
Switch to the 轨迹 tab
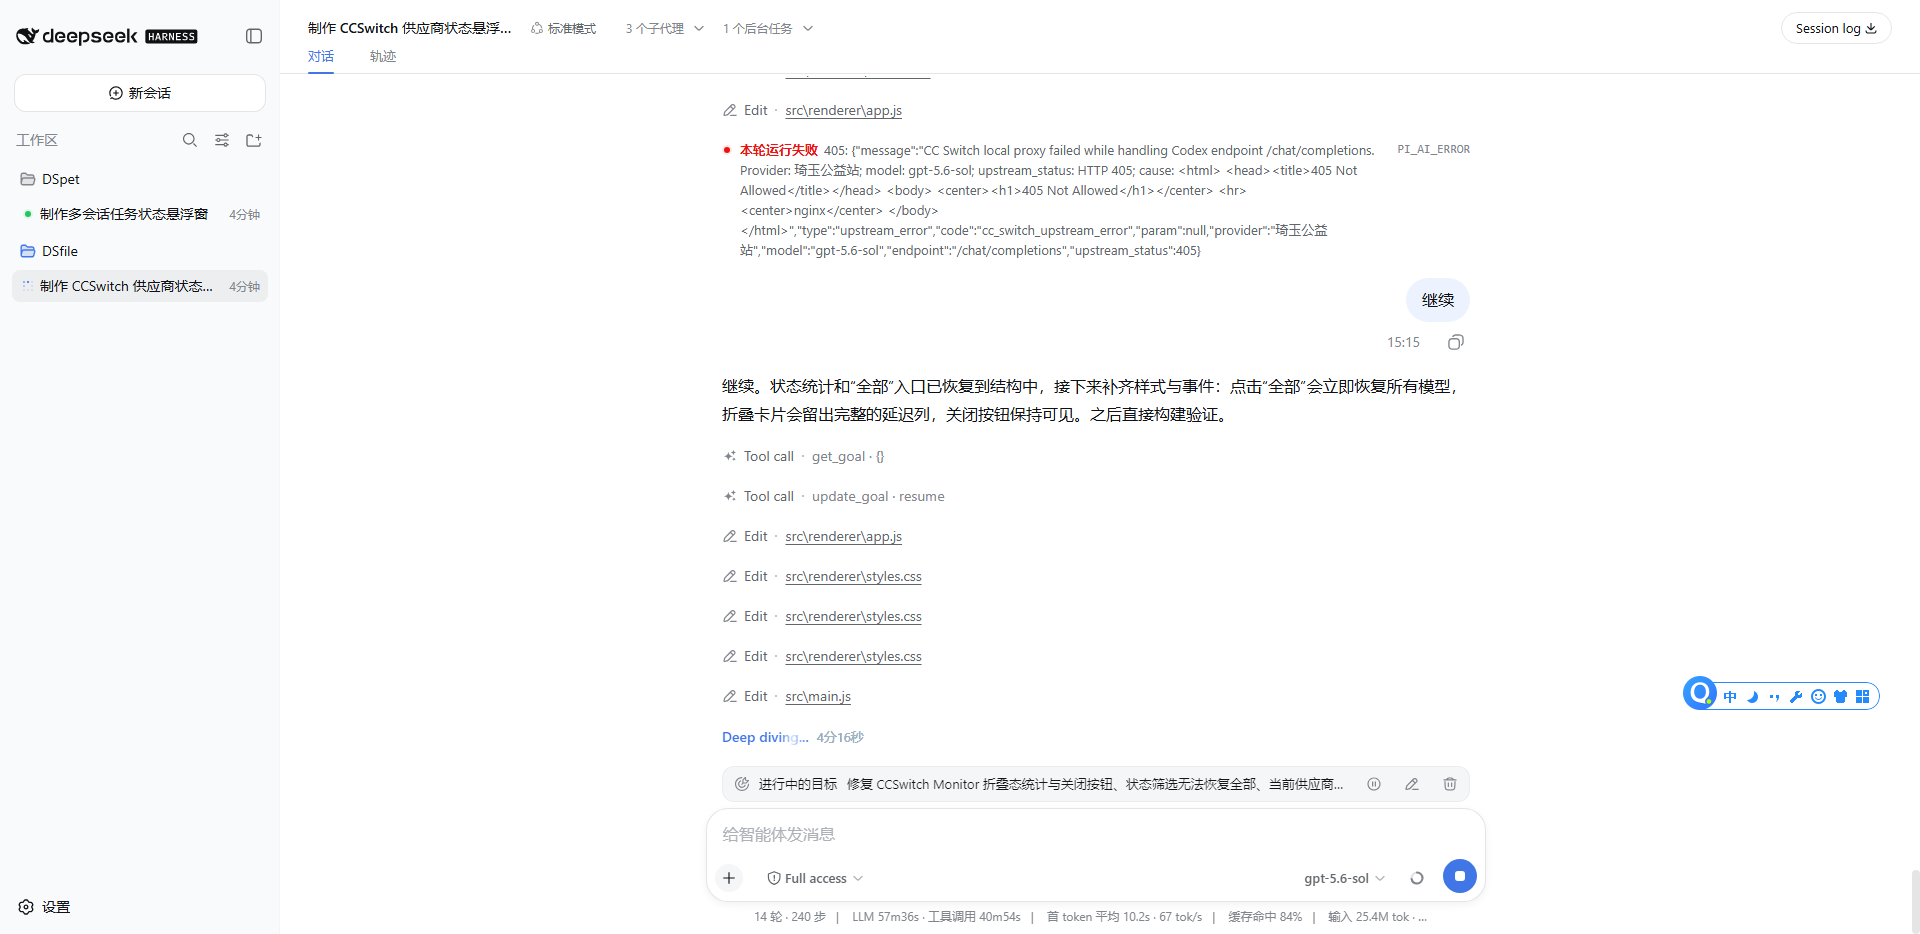pyautogui.click(x=383, y=57)
